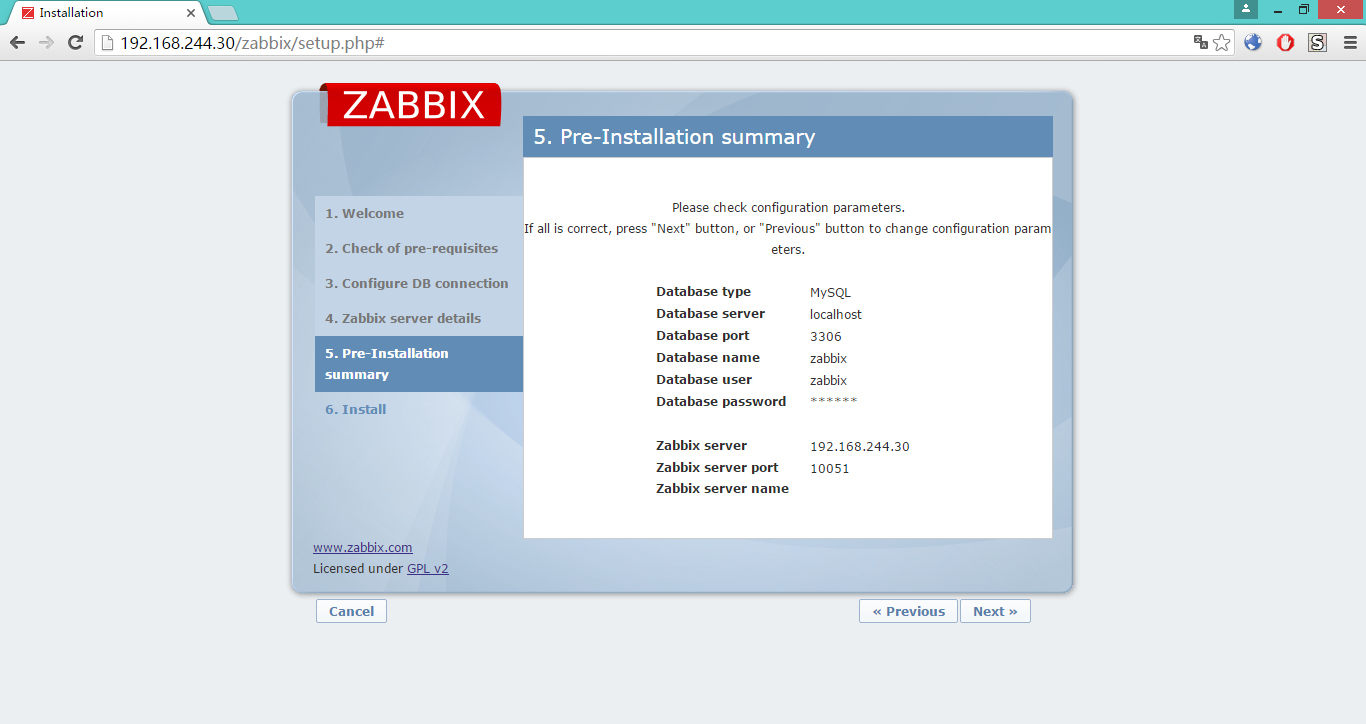The height and width of the screenshot is (724, 1366).
Task: Click the Database user label
Action: coord(704,379)
